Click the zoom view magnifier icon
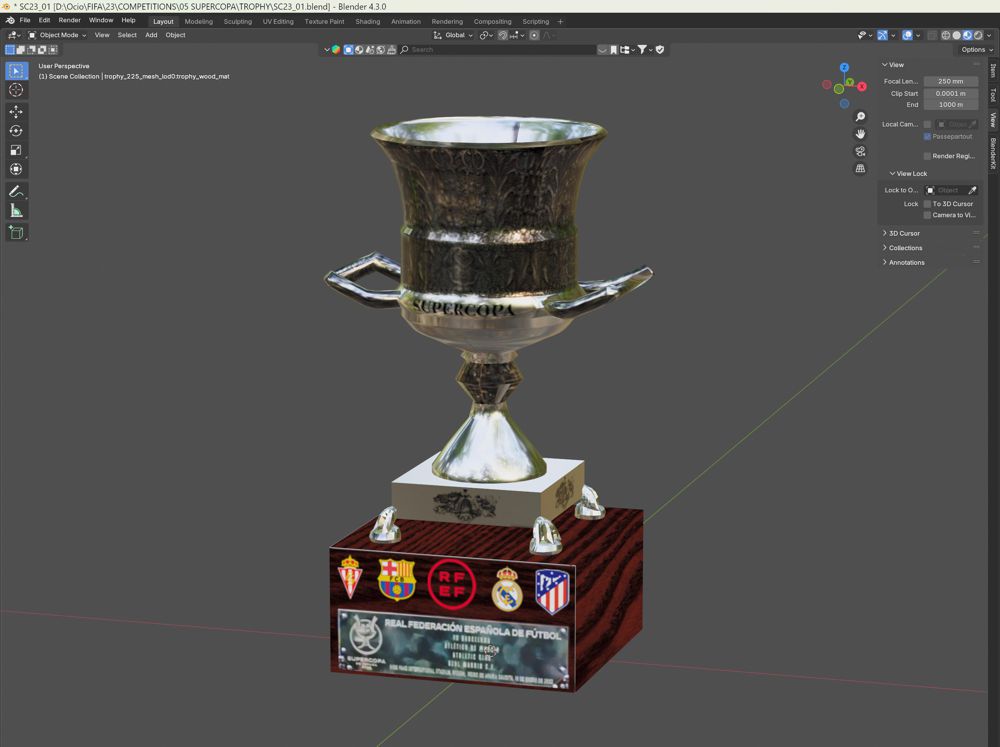Viewport: 1000px width, 747px height. [x=860, y=116]
